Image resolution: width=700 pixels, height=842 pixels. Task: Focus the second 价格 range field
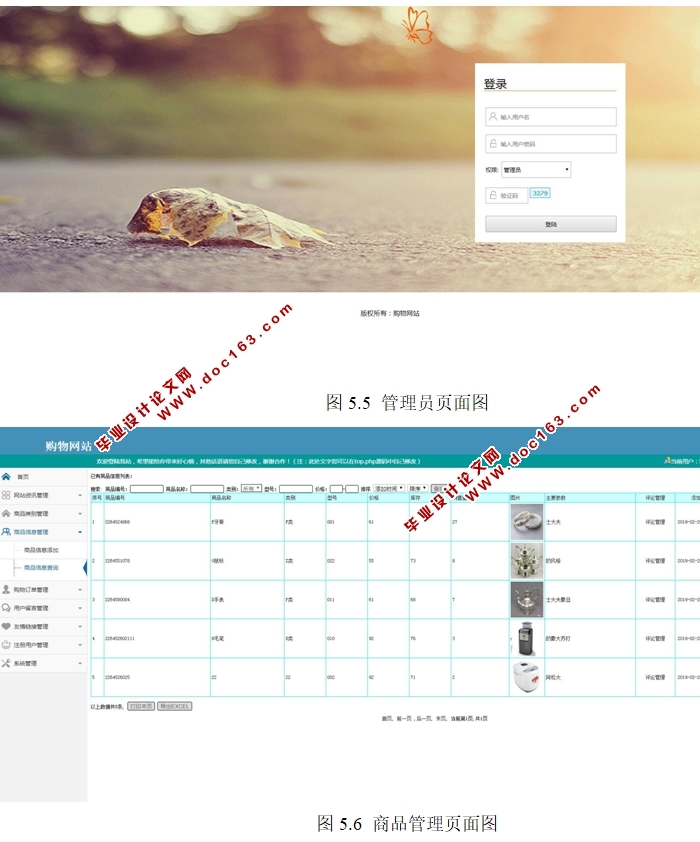coord(352,489)
